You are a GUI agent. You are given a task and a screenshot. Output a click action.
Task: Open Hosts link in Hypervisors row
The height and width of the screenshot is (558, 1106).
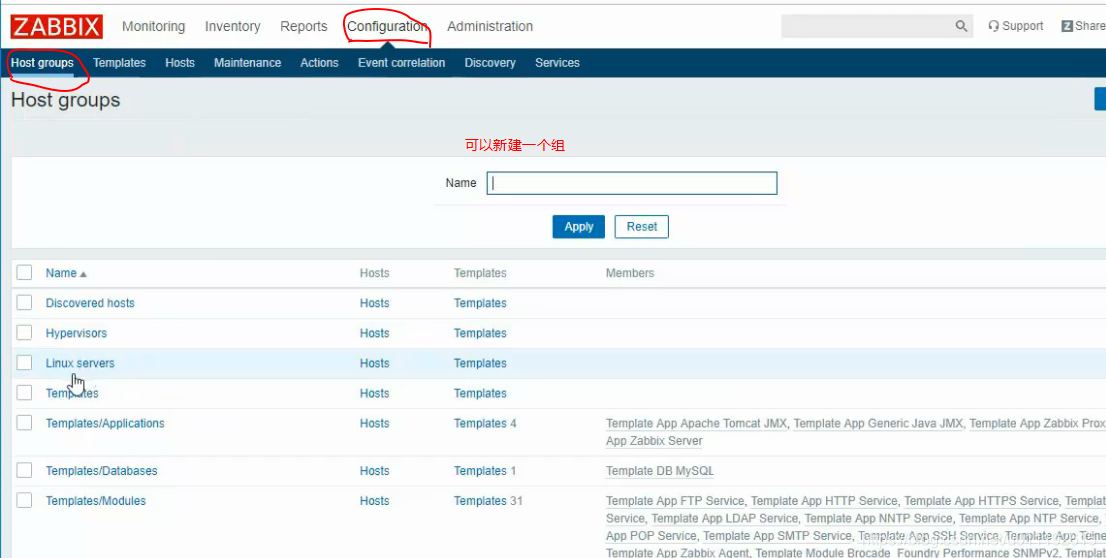[x=375, y=333]
